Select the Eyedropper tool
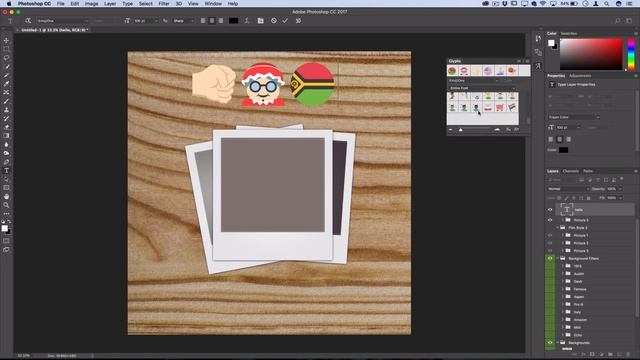 click(x=6, y=84)
